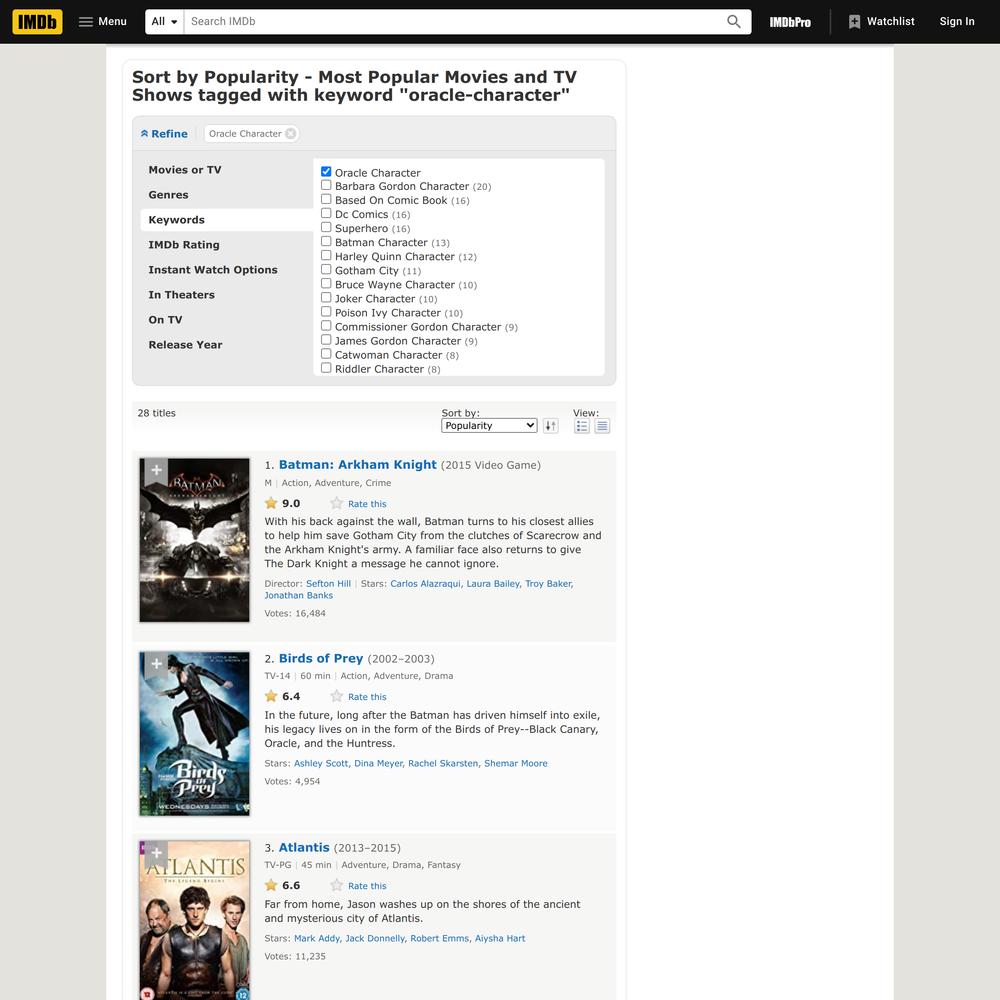The width and height of the screenshot is (1000, 1000).
Task: Select the Release Year refine tab
Action: coord(185,344)
